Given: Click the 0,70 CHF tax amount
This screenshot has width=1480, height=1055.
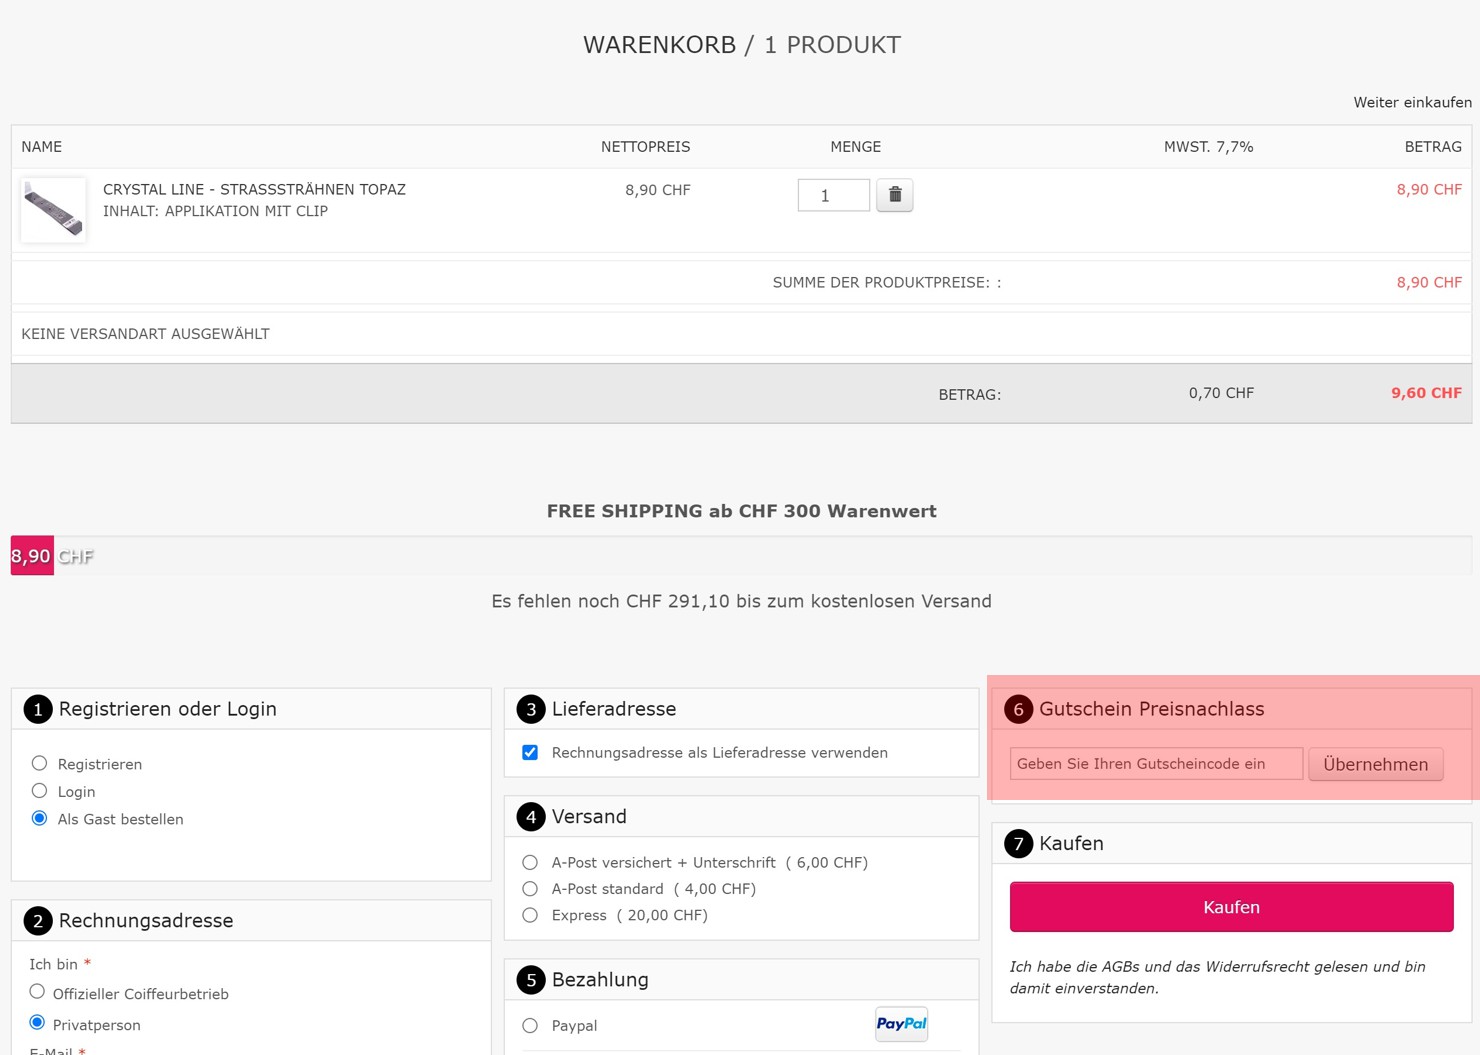Looking at the screenshot, I should pos(1221,393).
